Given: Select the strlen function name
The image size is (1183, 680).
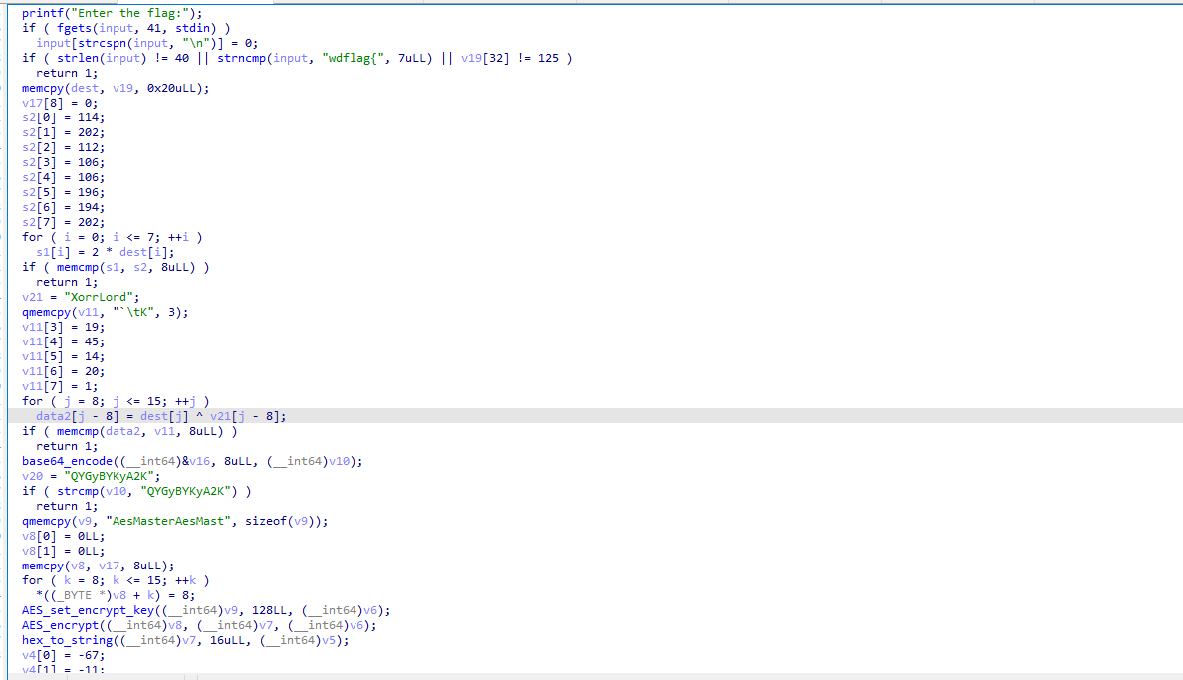Looking at the screenshot, I should [x=62, y=58].
